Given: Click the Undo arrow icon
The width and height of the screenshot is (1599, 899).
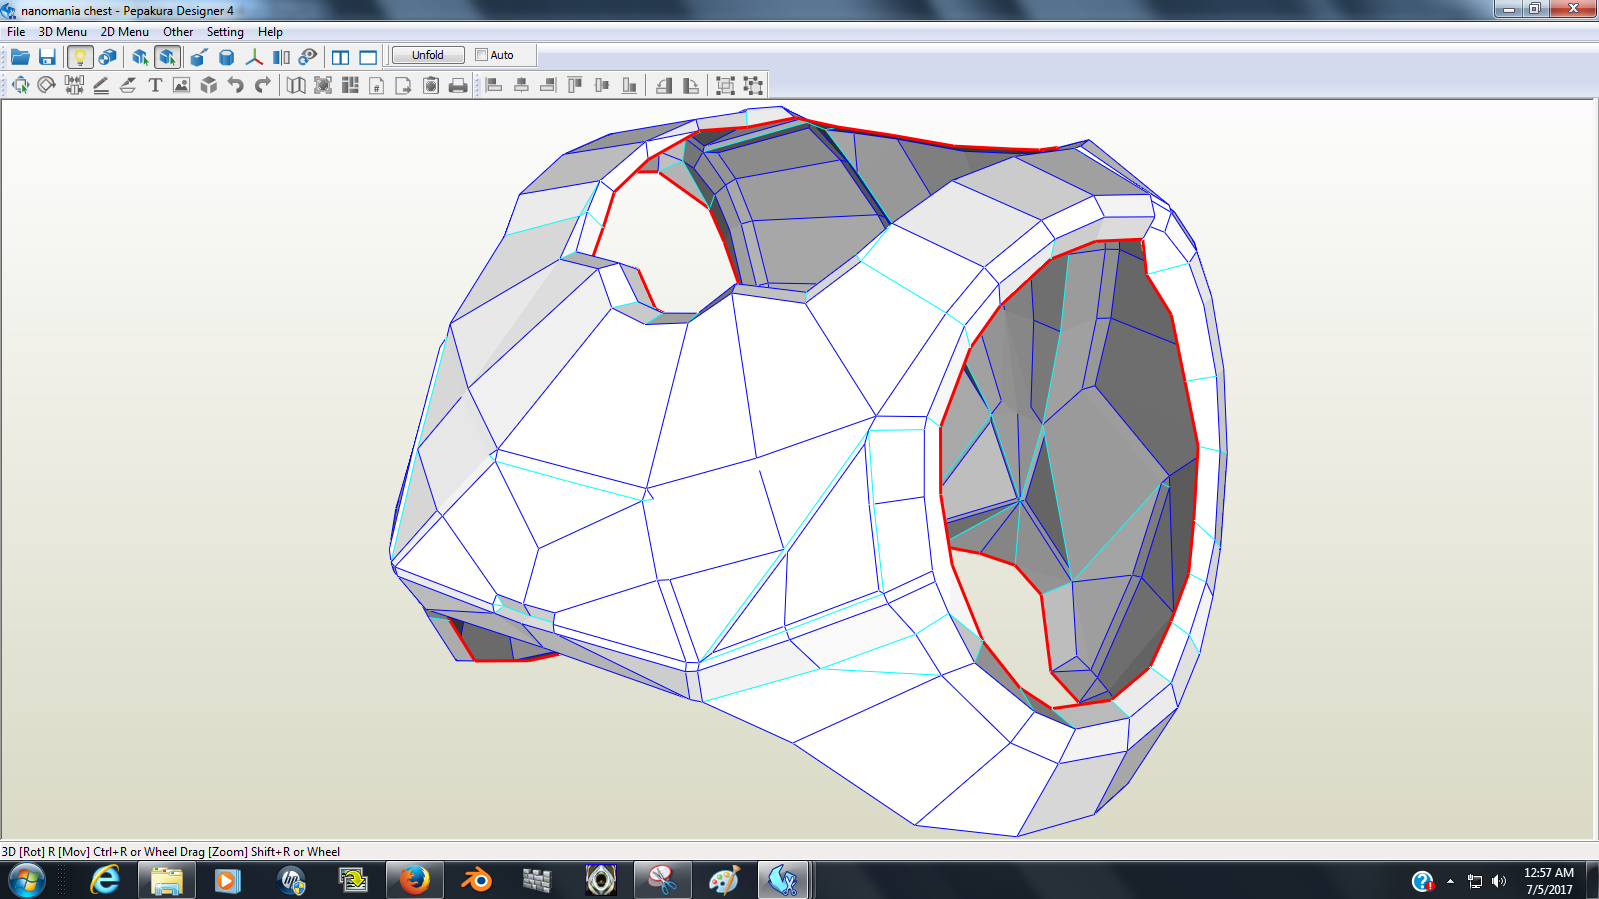Looking at the screenshot, I should pyautogui.click(x=236, y=85).
